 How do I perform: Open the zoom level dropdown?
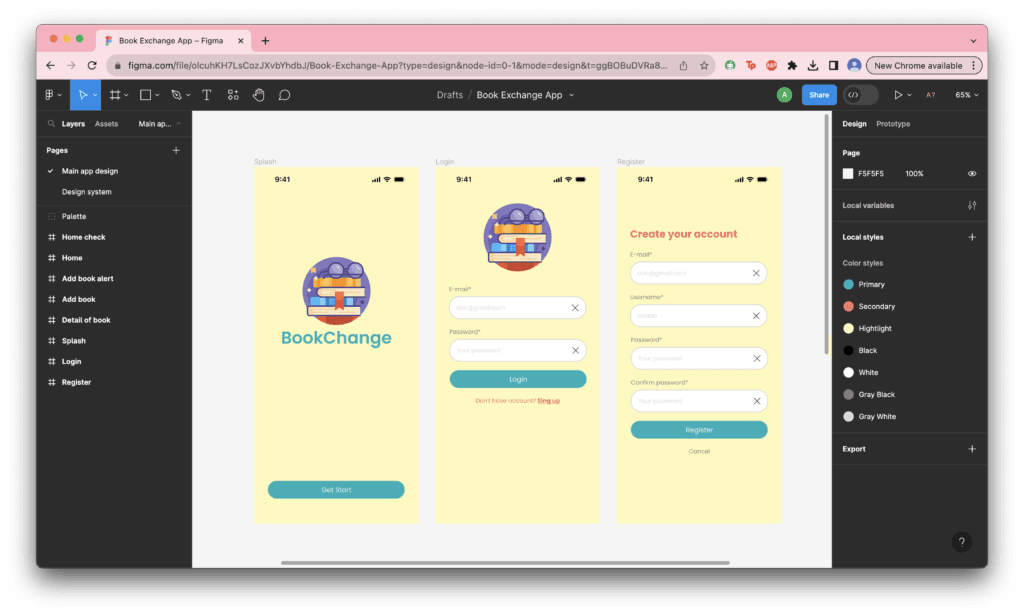coord(964,94)
